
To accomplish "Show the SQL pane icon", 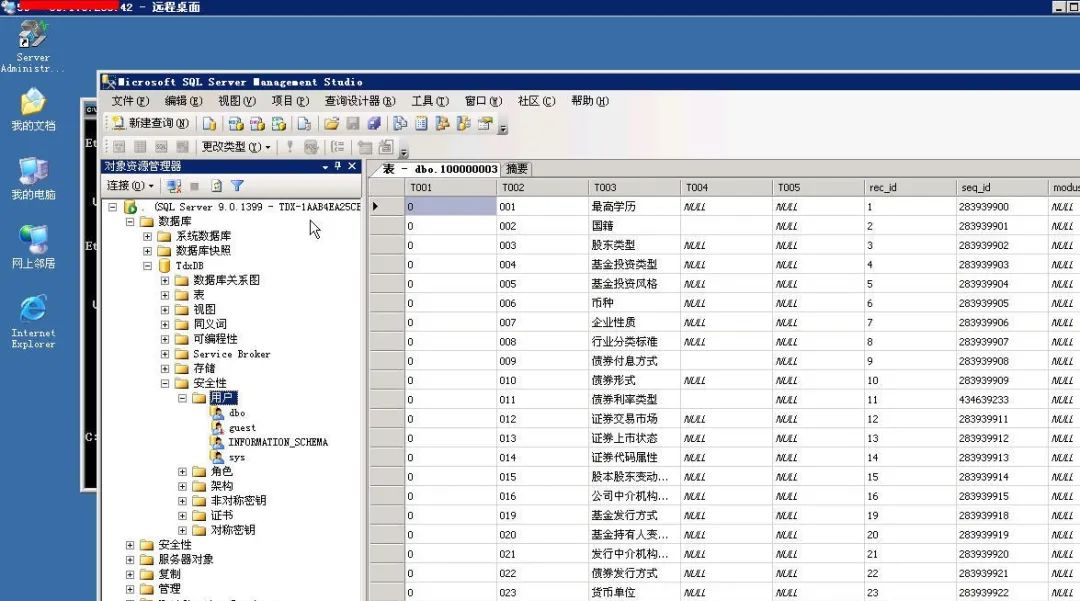I will [x=161, y=147].
